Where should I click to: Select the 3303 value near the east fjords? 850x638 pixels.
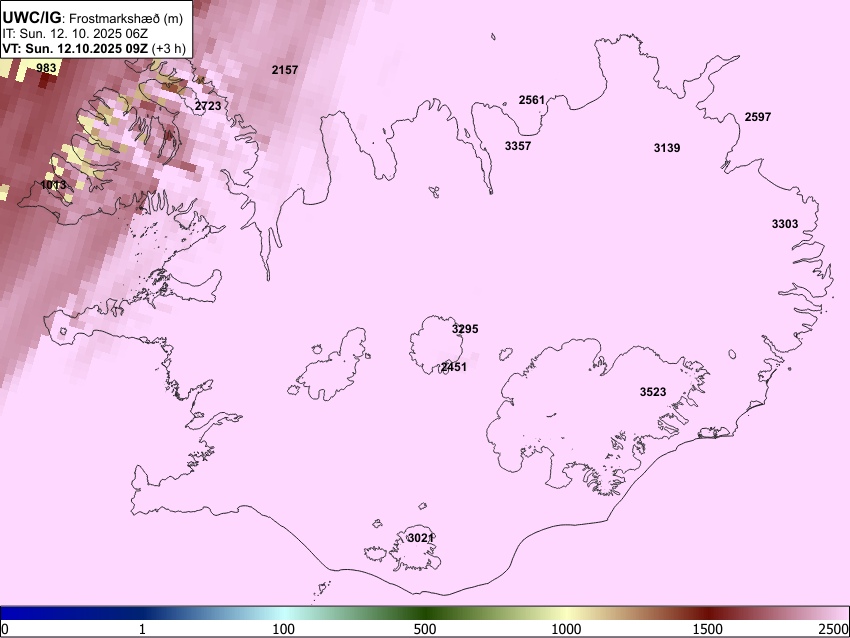pos(785,224)
